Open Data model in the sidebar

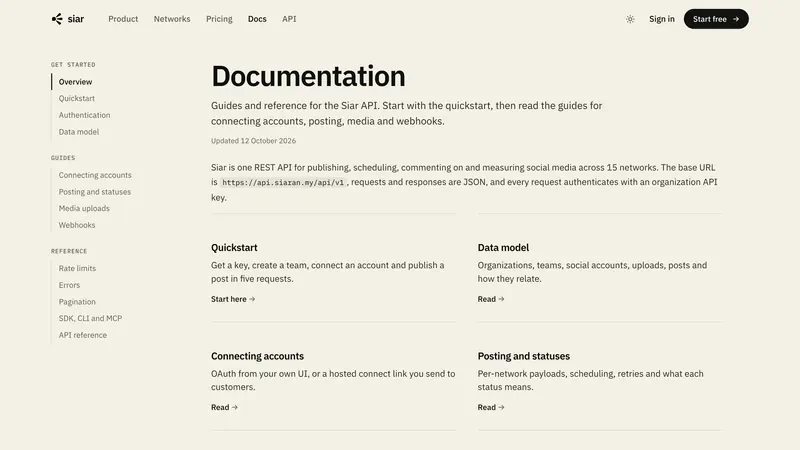click(x=79, y=132)
